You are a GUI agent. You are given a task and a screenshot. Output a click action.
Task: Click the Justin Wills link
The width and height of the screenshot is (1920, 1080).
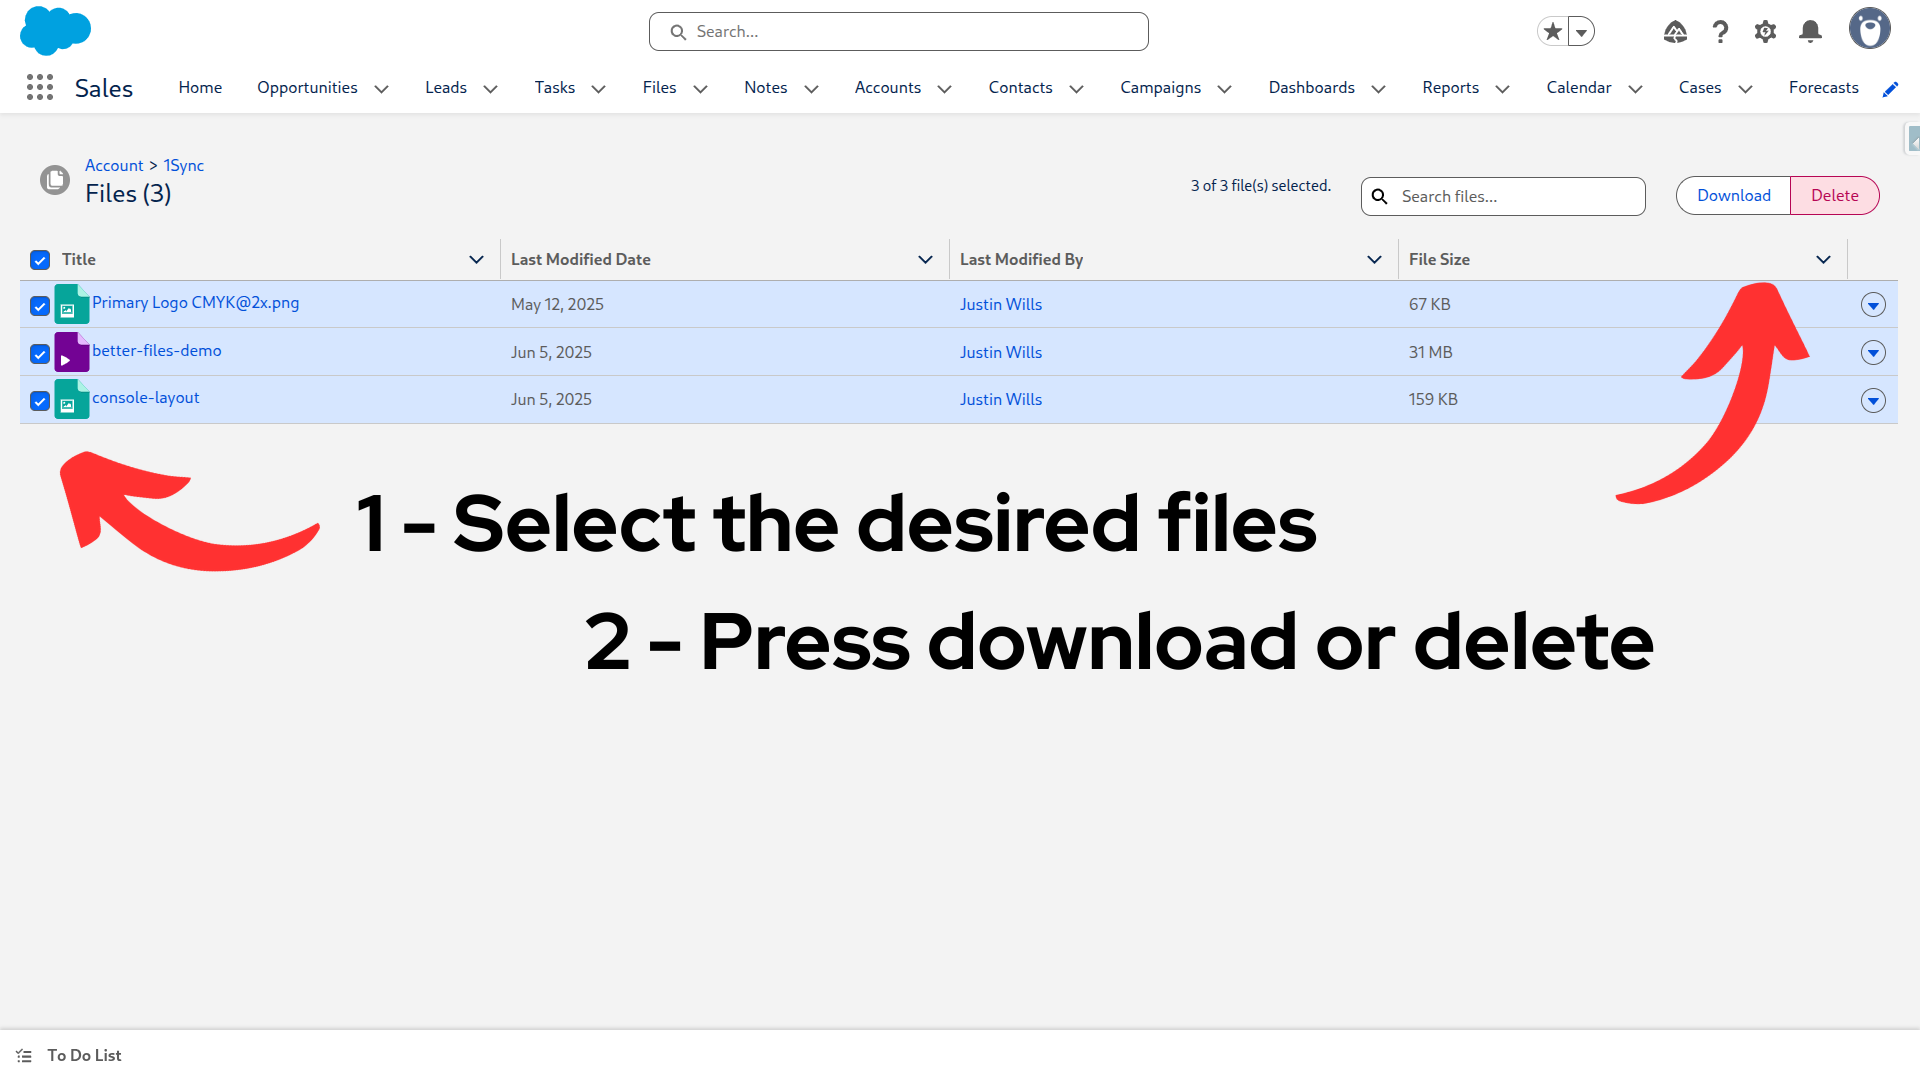click(1001, 304)
